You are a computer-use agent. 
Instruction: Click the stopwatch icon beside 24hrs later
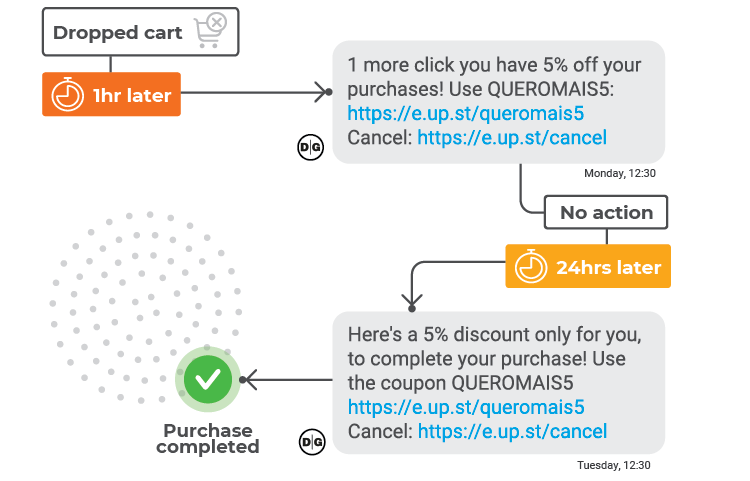pos(530,266)
